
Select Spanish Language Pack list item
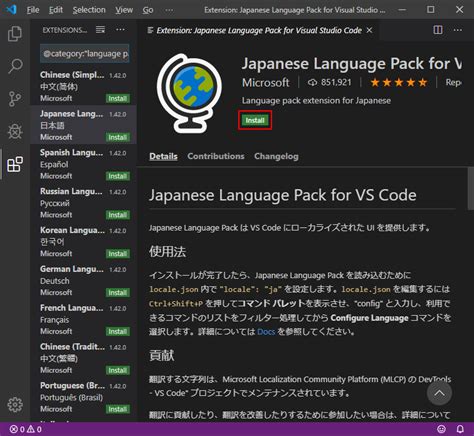click(x=83, y=164)
